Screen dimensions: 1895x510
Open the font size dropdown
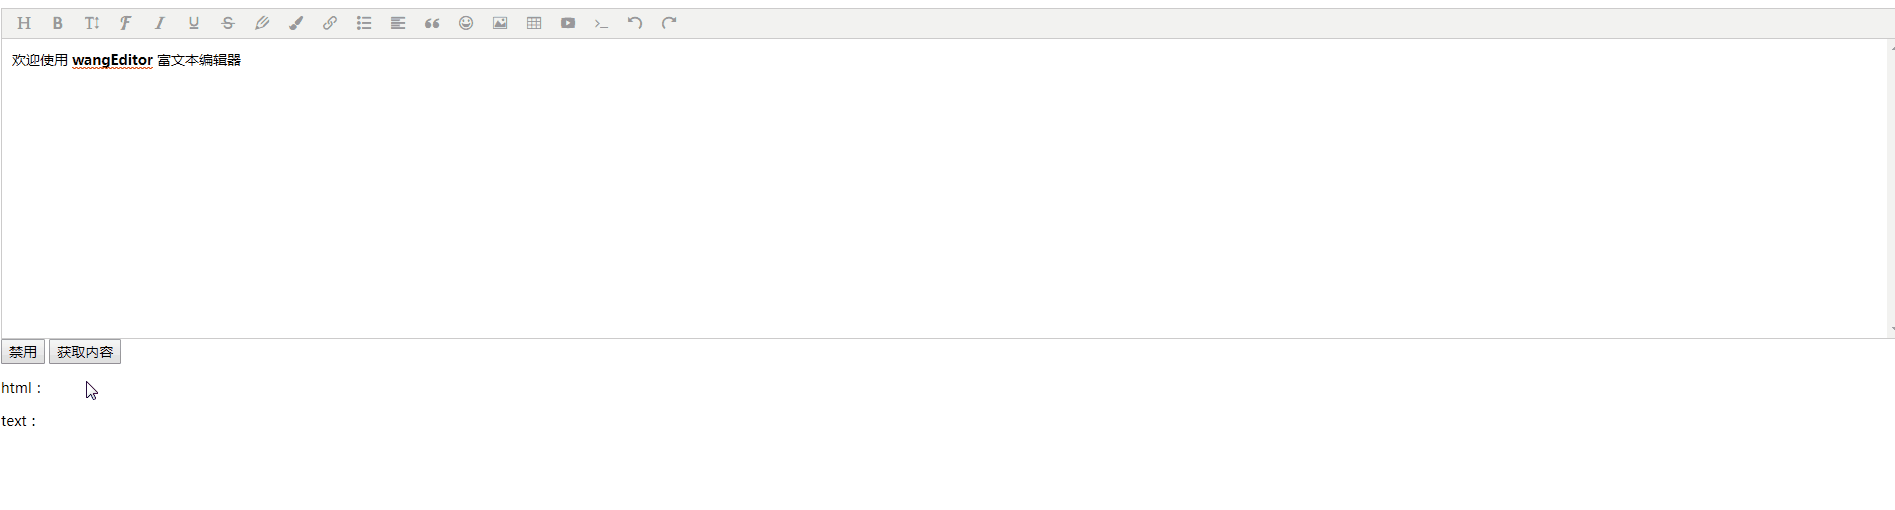click(x=92, y=23)
